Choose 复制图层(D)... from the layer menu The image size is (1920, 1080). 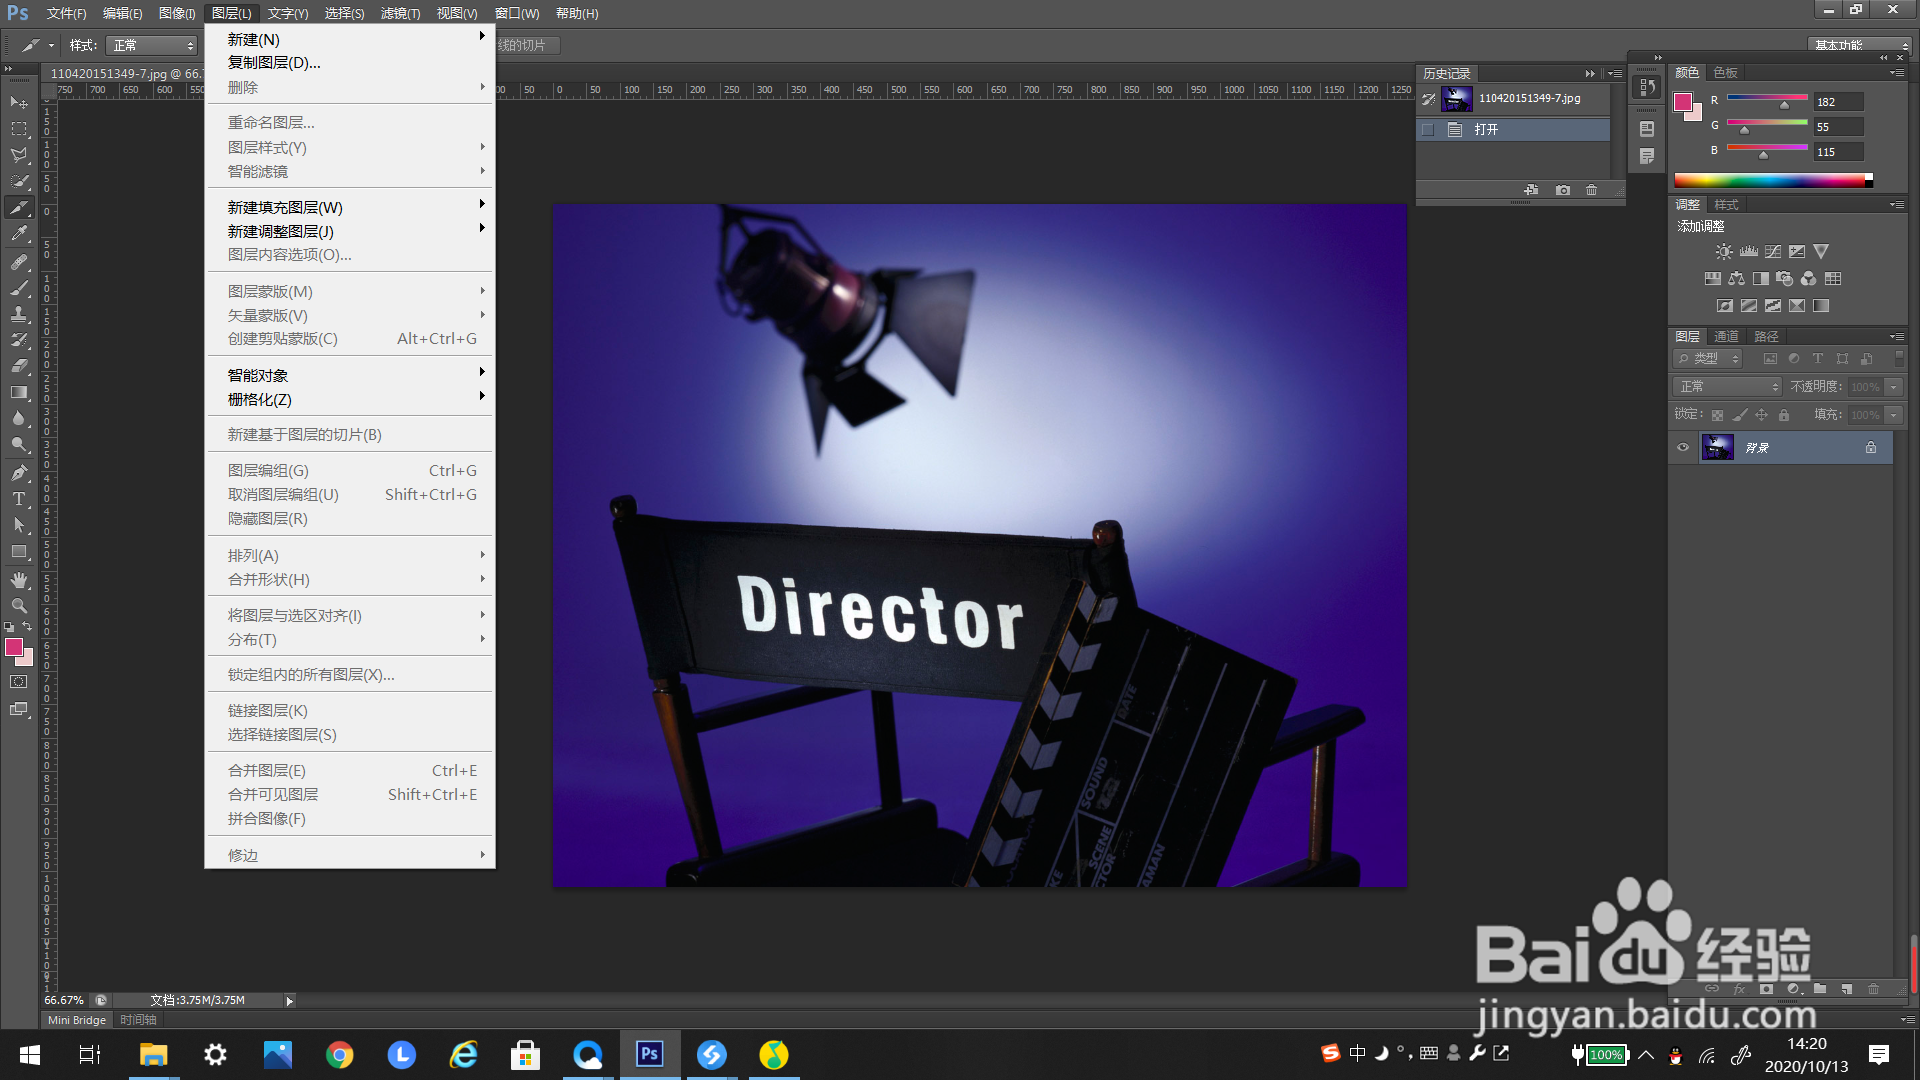(274, 63)
